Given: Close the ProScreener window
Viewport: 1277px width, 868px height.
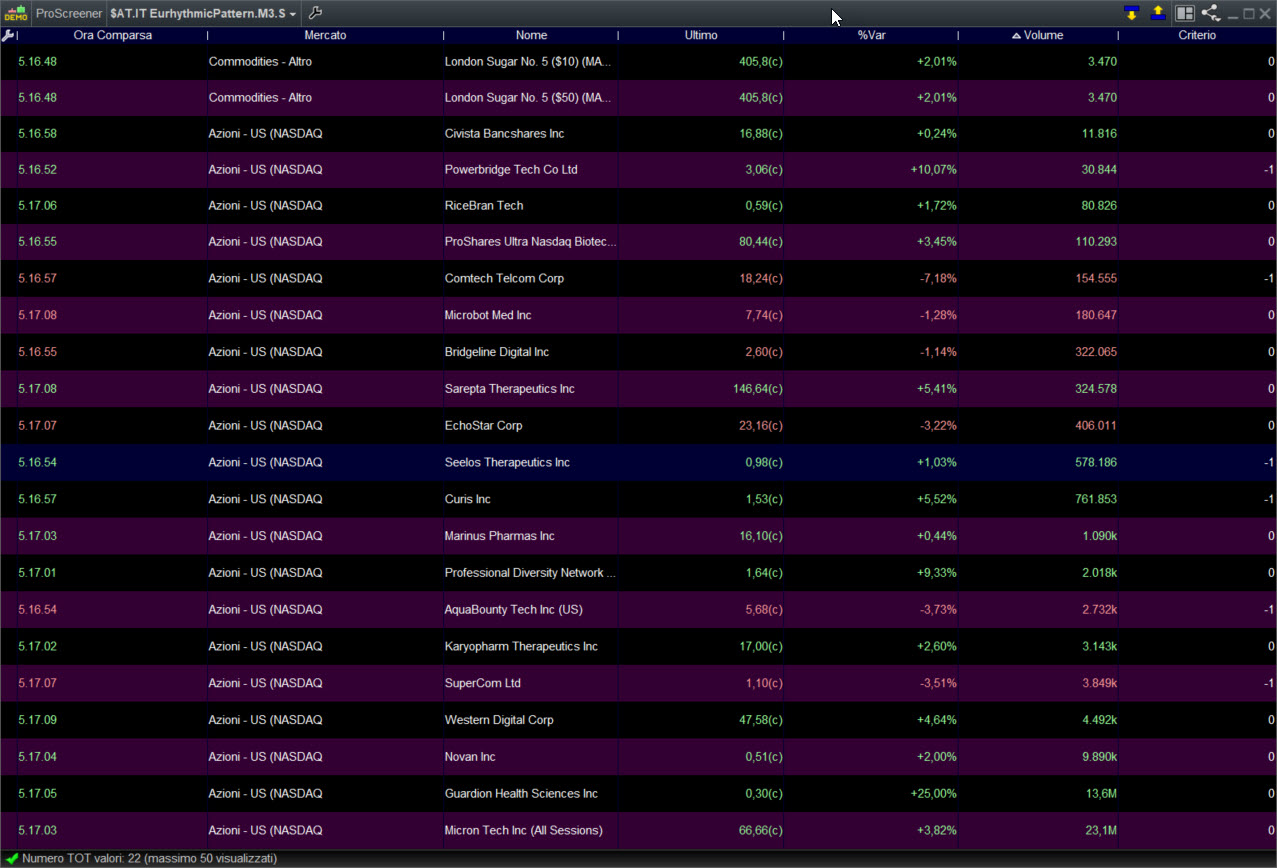Looking at the screenshot, I should point(1265,14).
